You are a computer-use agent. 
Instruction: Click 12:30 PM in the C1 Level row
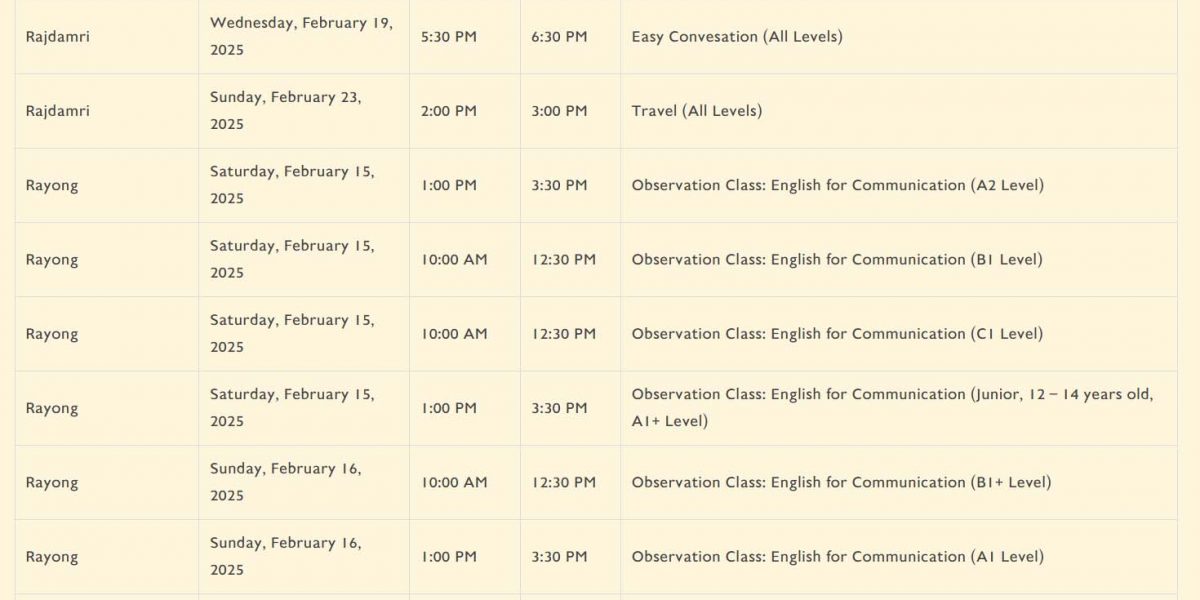(564, 333)
